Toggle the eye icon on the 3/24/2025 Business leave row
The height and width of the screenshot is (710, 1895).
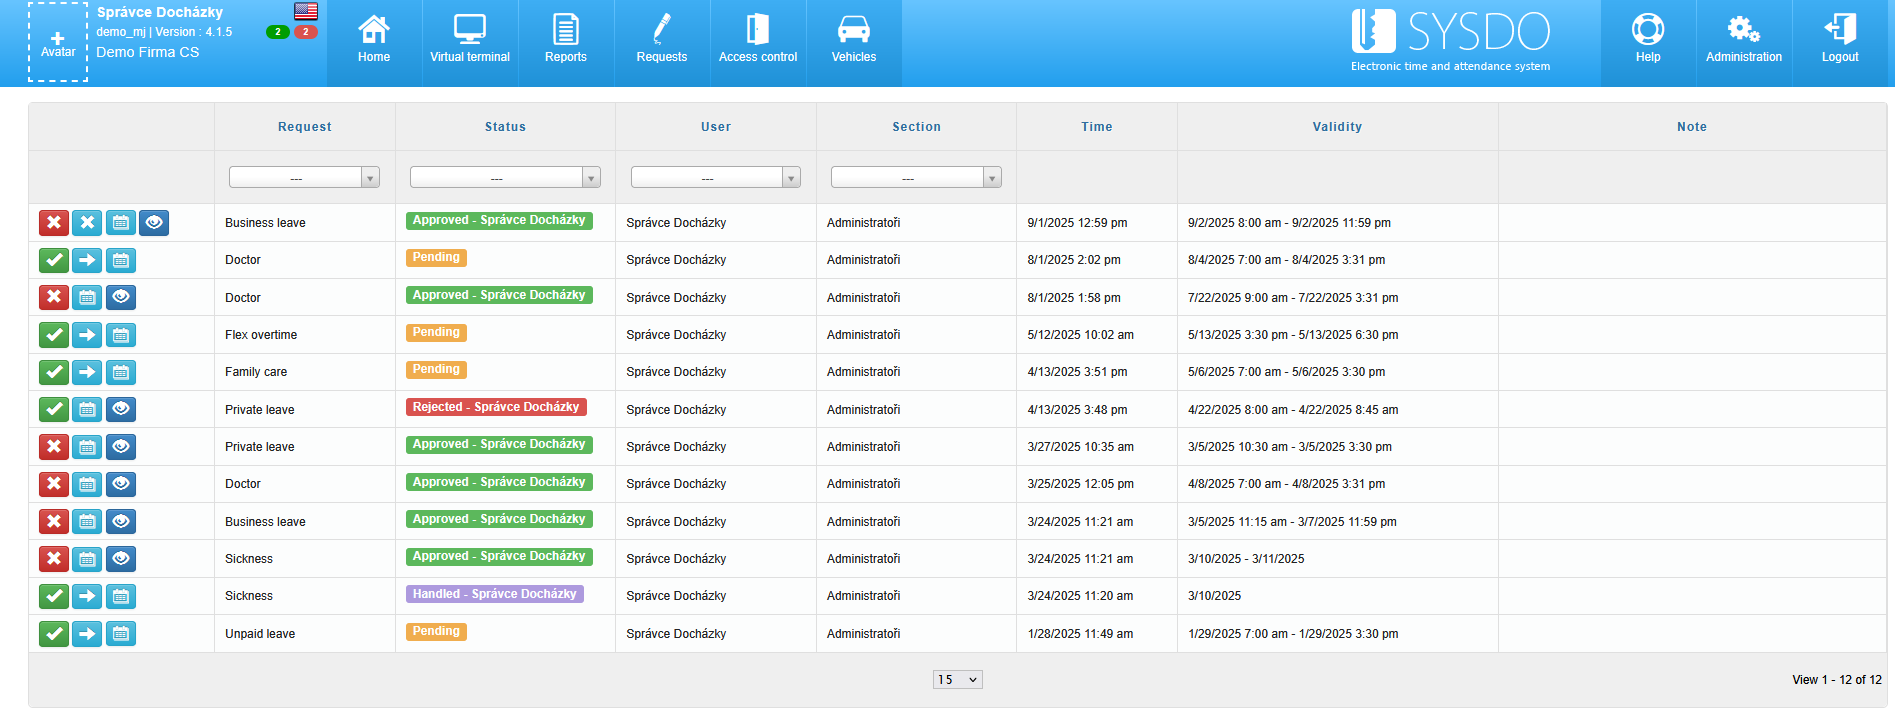121,521
